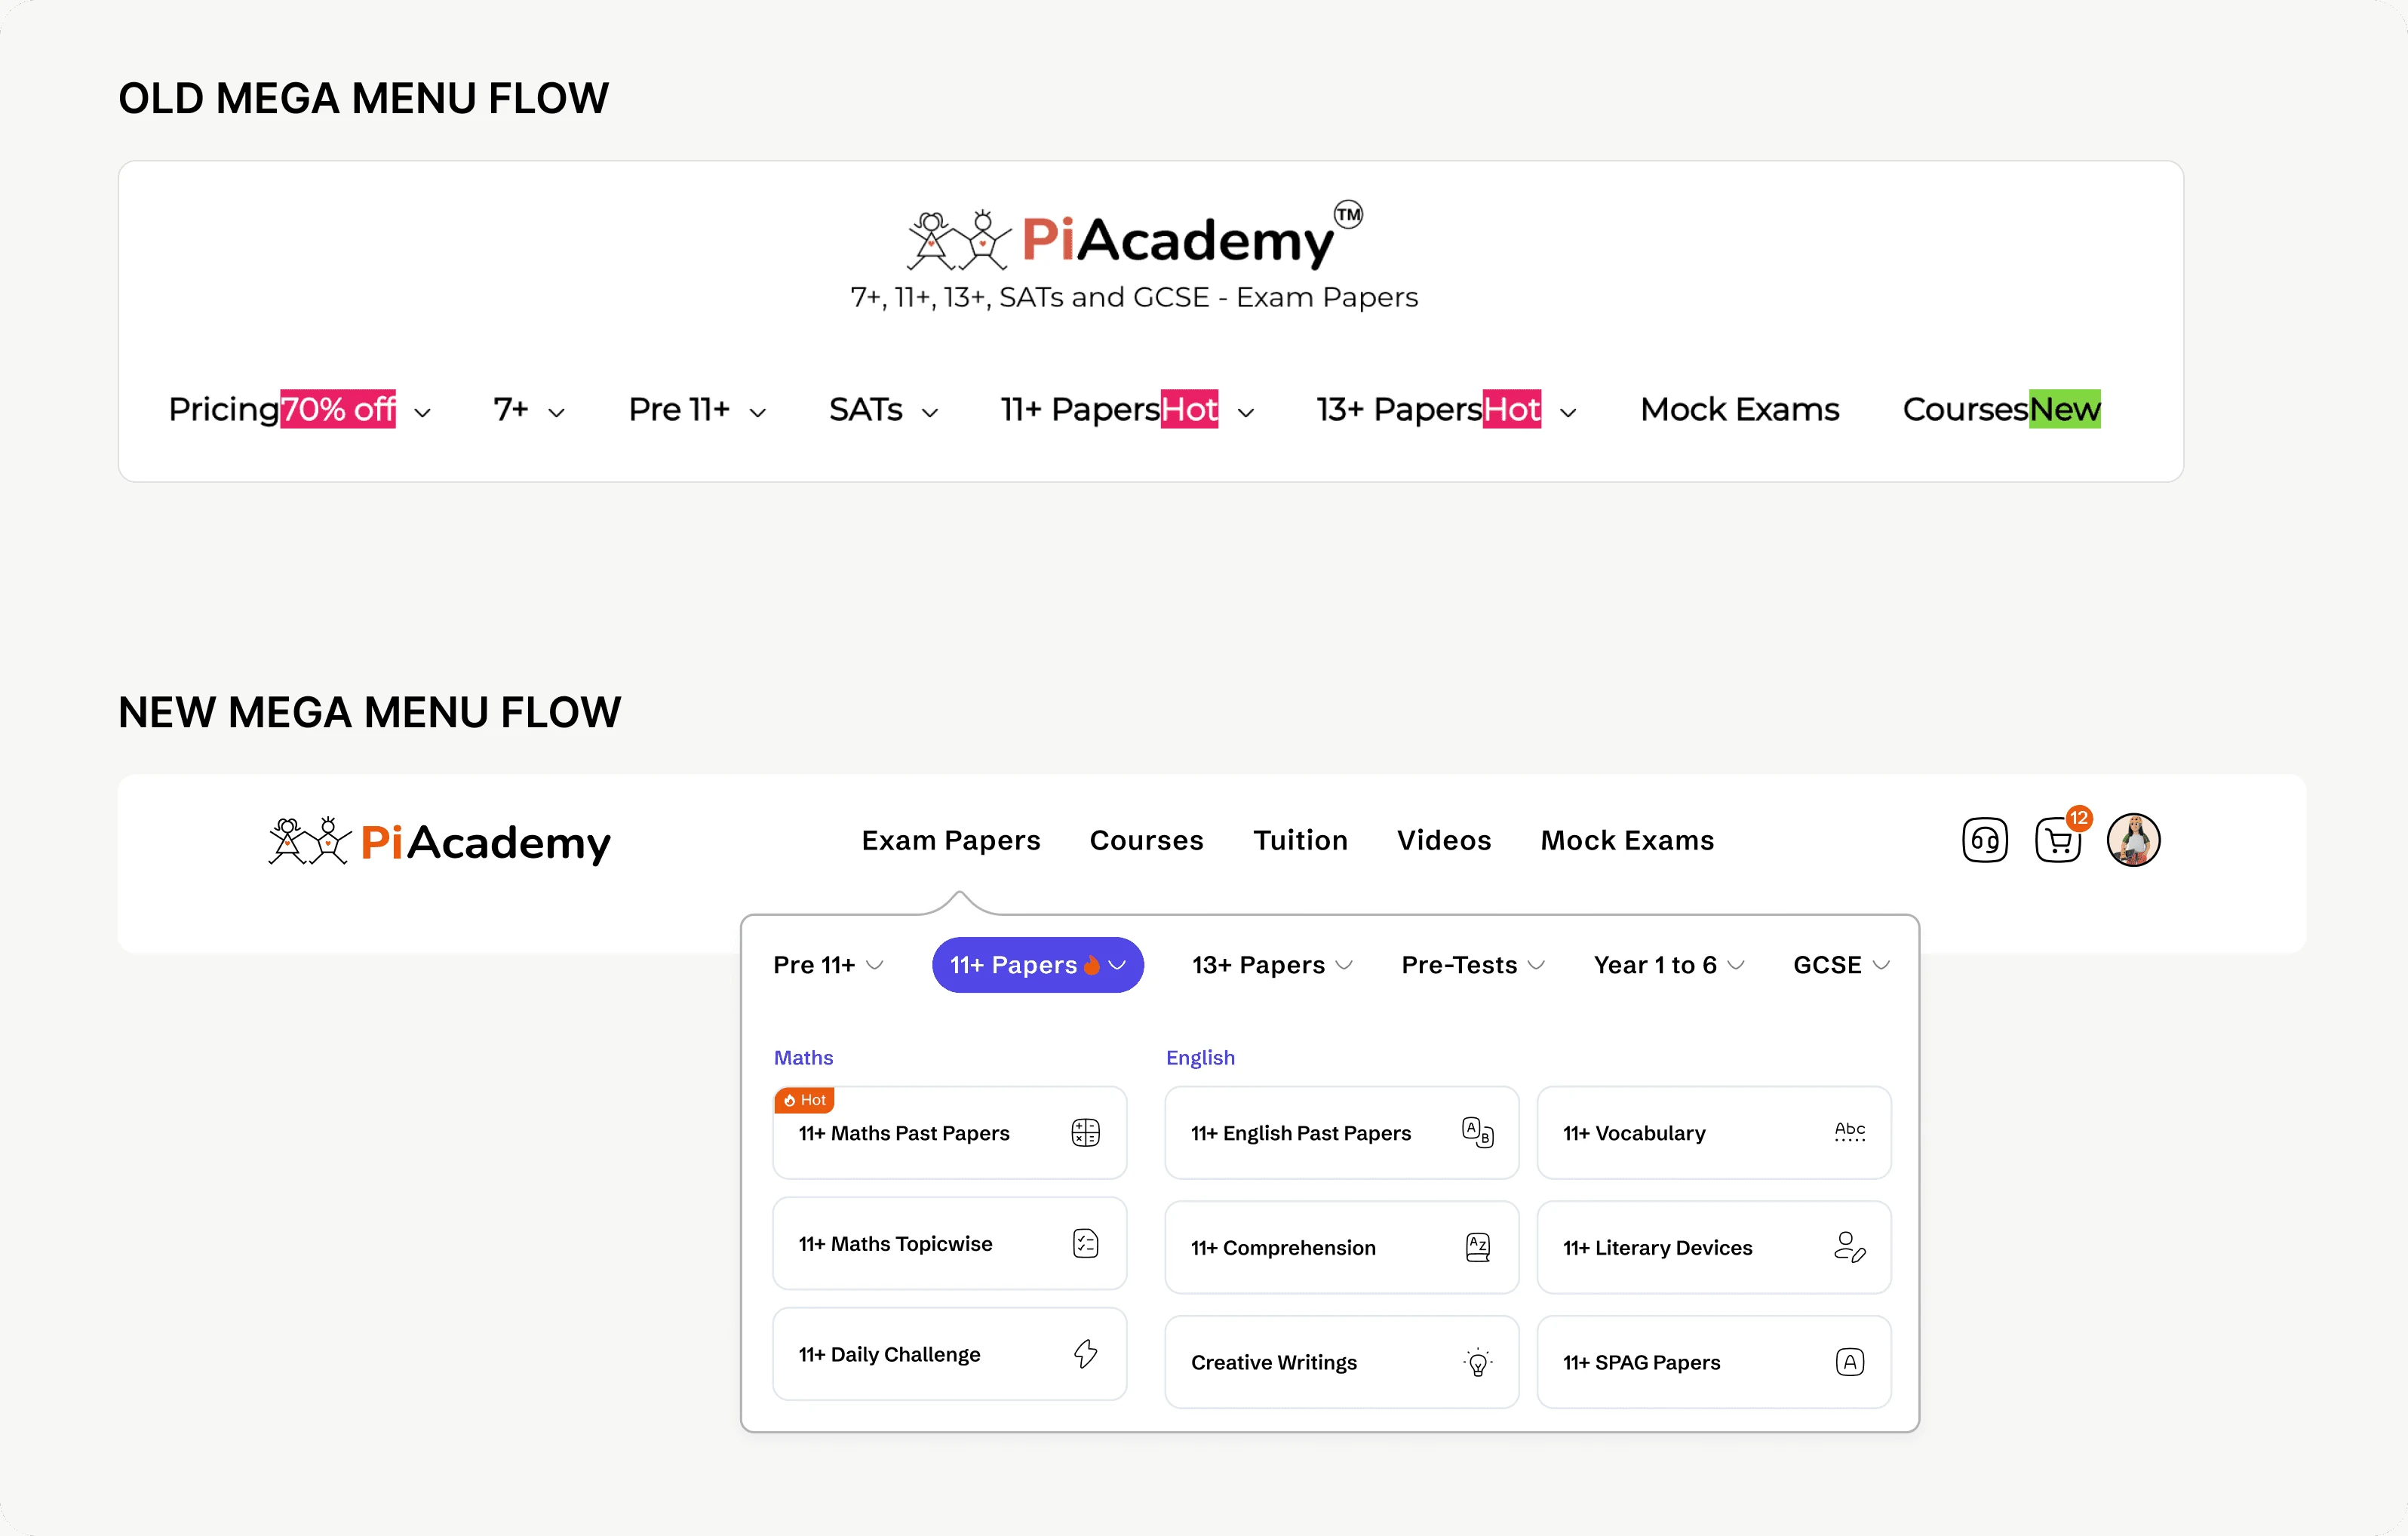Open the Tuition menu item
Image resolution: width=2408 pixels, height=1536 pixels.
[x=1300, y=840]
